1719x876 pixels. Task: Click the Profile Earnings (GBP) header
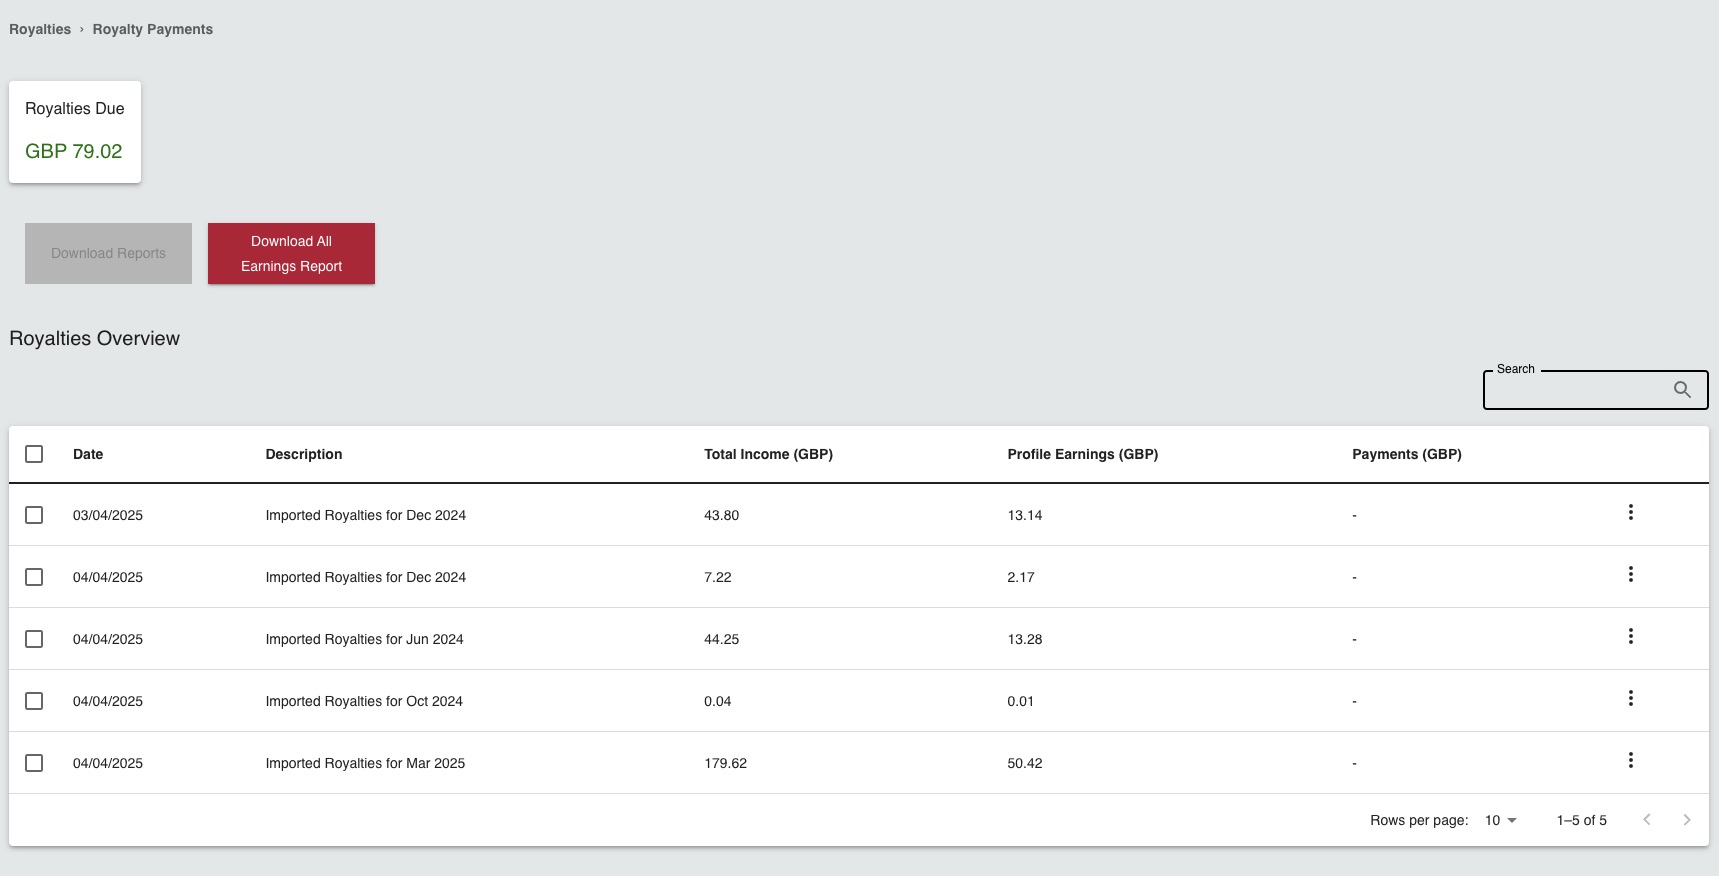tap(1083, 454)
